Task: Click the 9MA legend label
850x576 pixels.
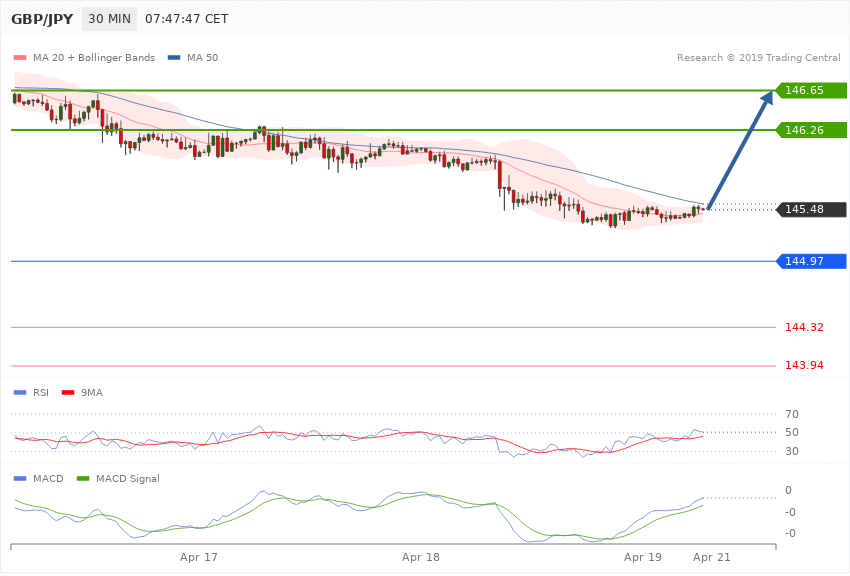Action: click(x=92, y=393)
